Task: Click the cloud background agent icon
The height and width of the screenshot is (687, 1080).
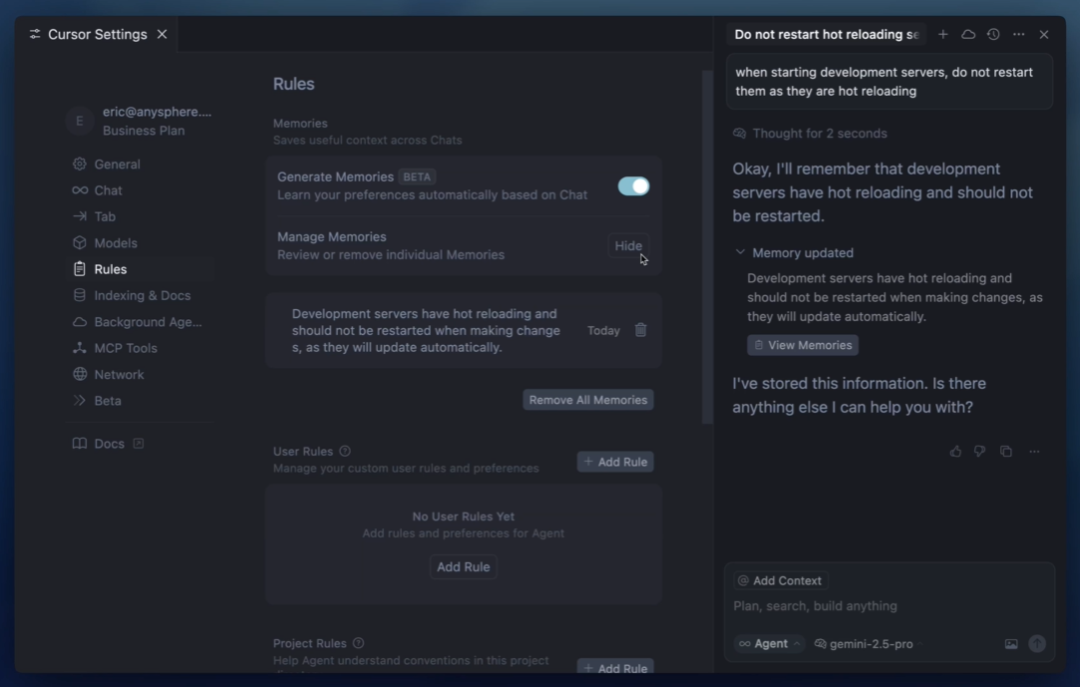Action: tap(968, 34)
